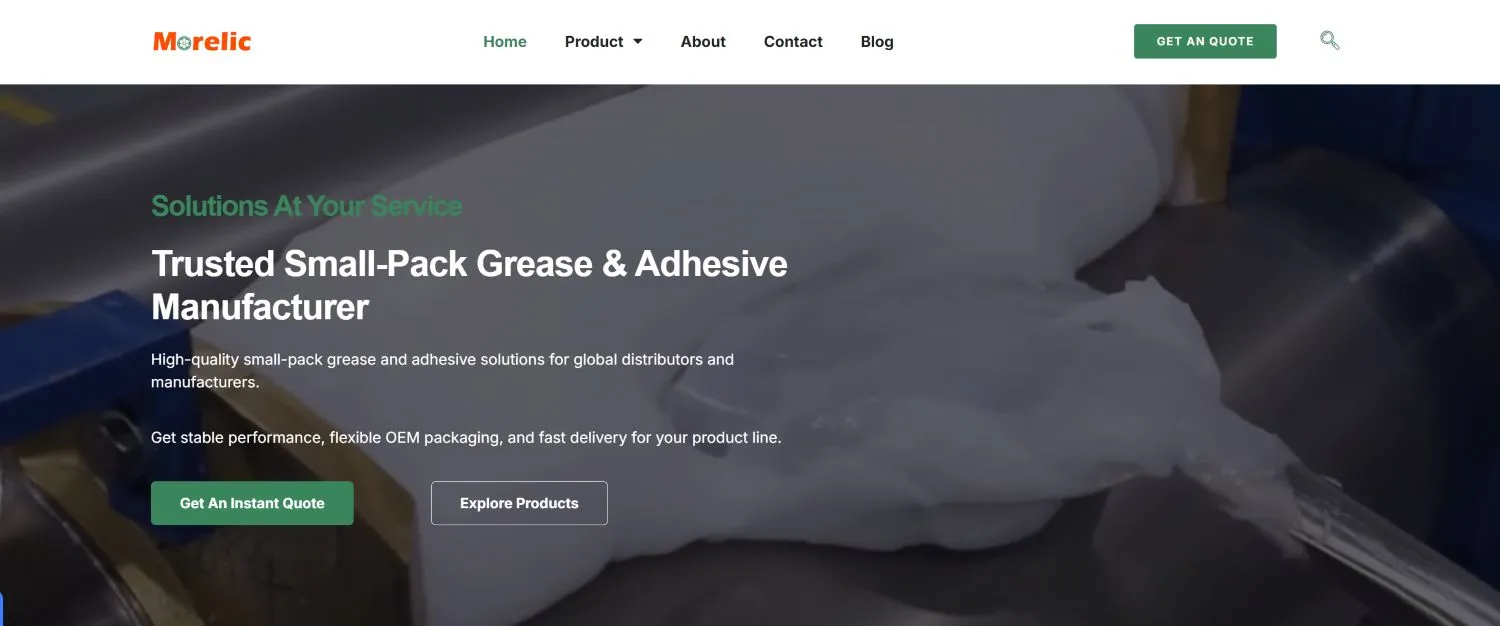
Task: Click the green gear icon inside the Morelic logo
Action: click(x=182, y=43)
